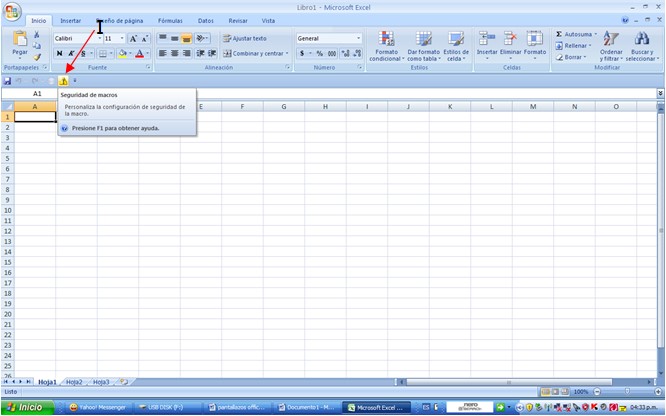Image resolution: width=666 pixels, height=416 pixels.
Task: Open the Office button menu
Action: tap(12, 11)
